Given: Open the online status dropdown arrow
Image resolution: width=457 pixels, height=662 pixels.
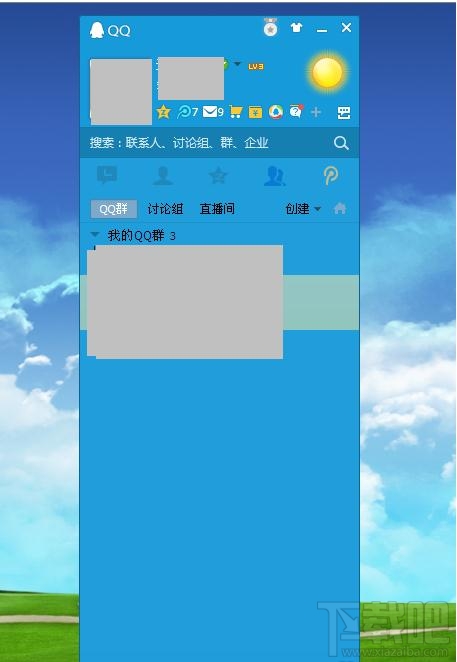Looking at the screenshot, I should [237, 64].
